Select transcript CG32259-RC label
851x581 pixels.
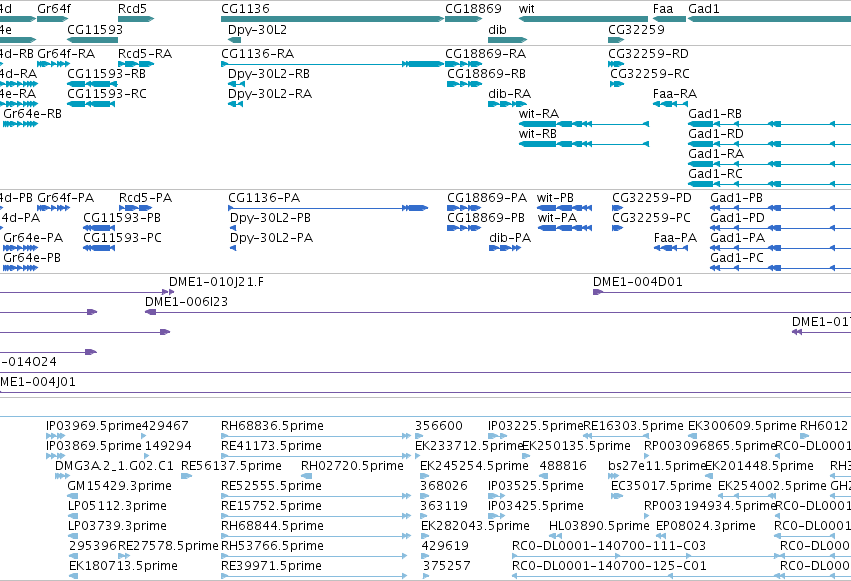click(650, 74)
